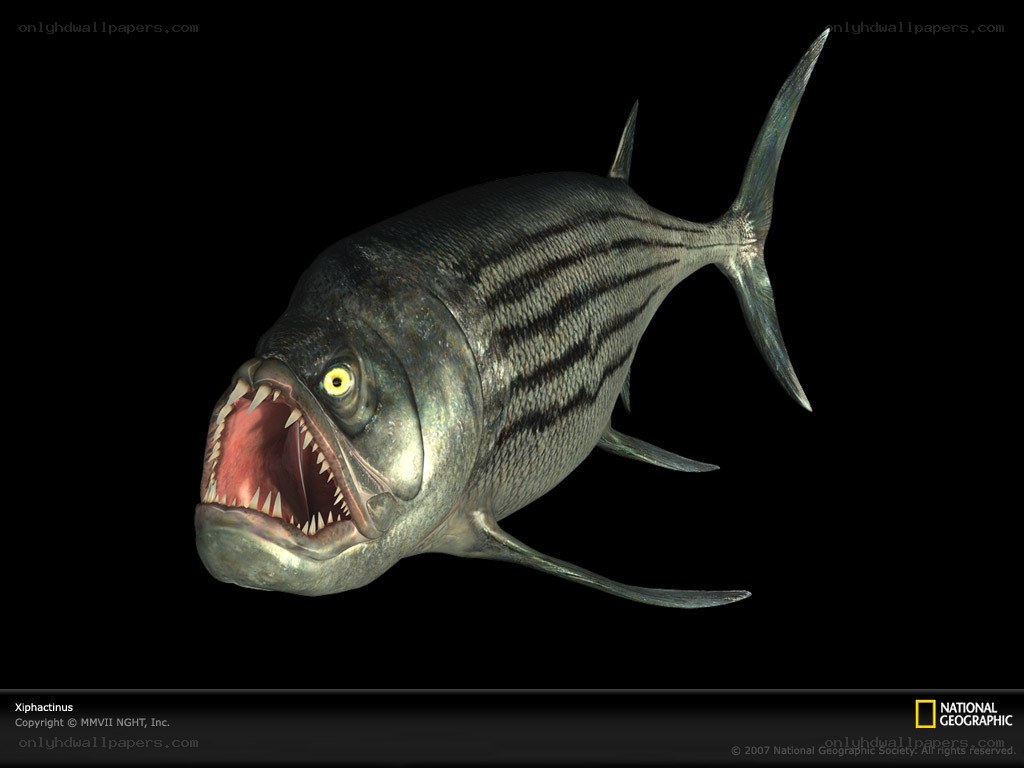Click the 'Xiphactinus' title text
This screenshot has height=768, width=1024.
point(44,707)
